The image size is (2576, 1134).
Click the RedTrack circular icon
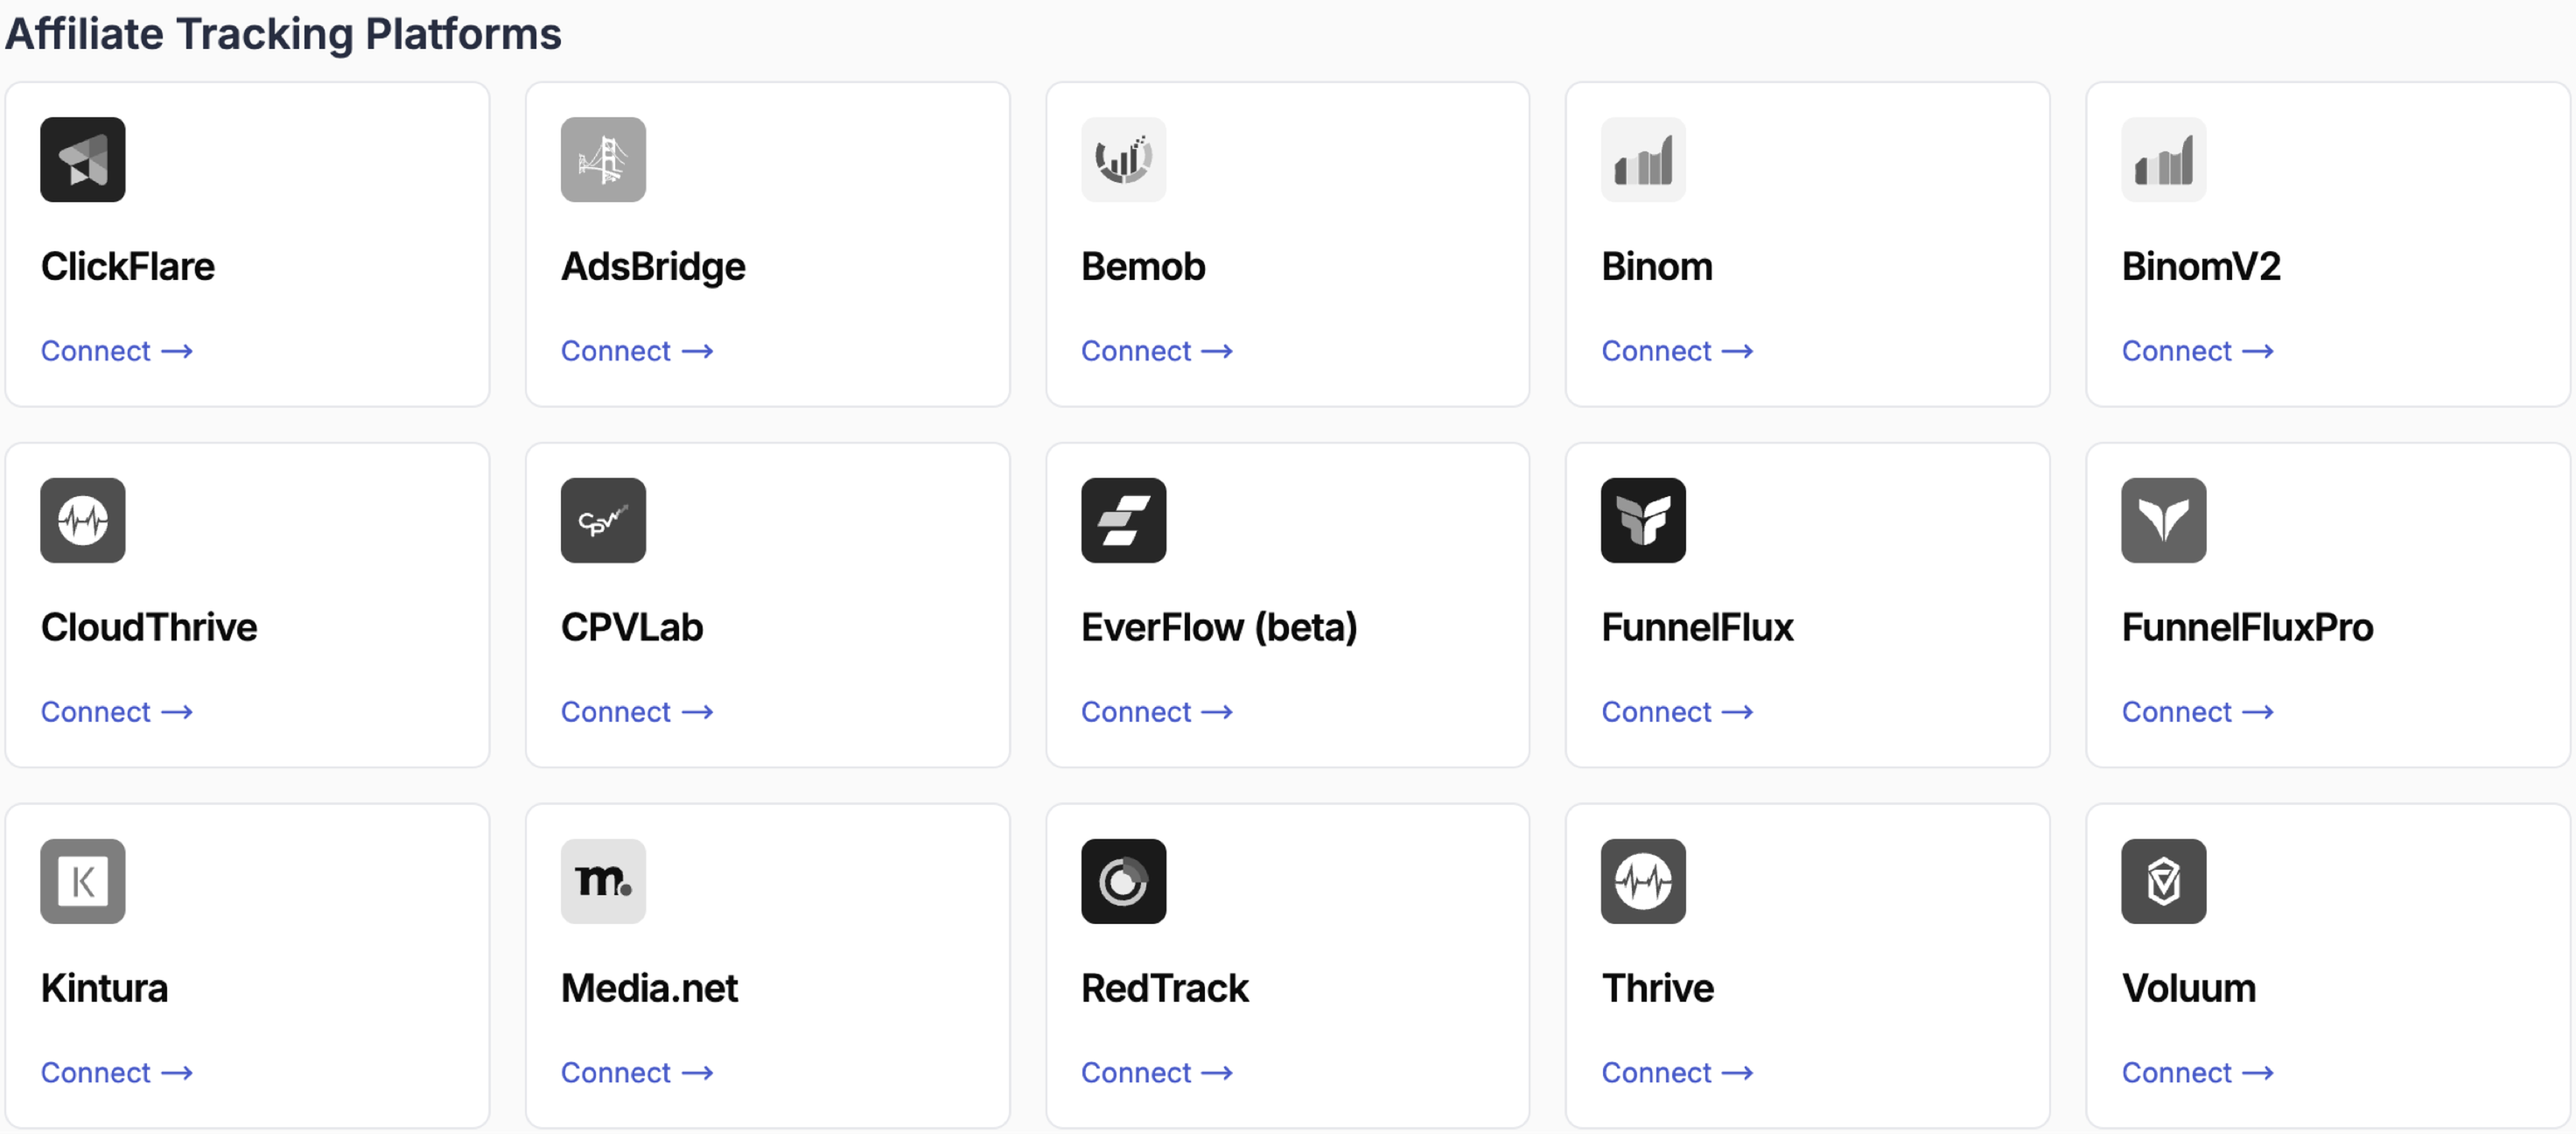click(1123, 881)
